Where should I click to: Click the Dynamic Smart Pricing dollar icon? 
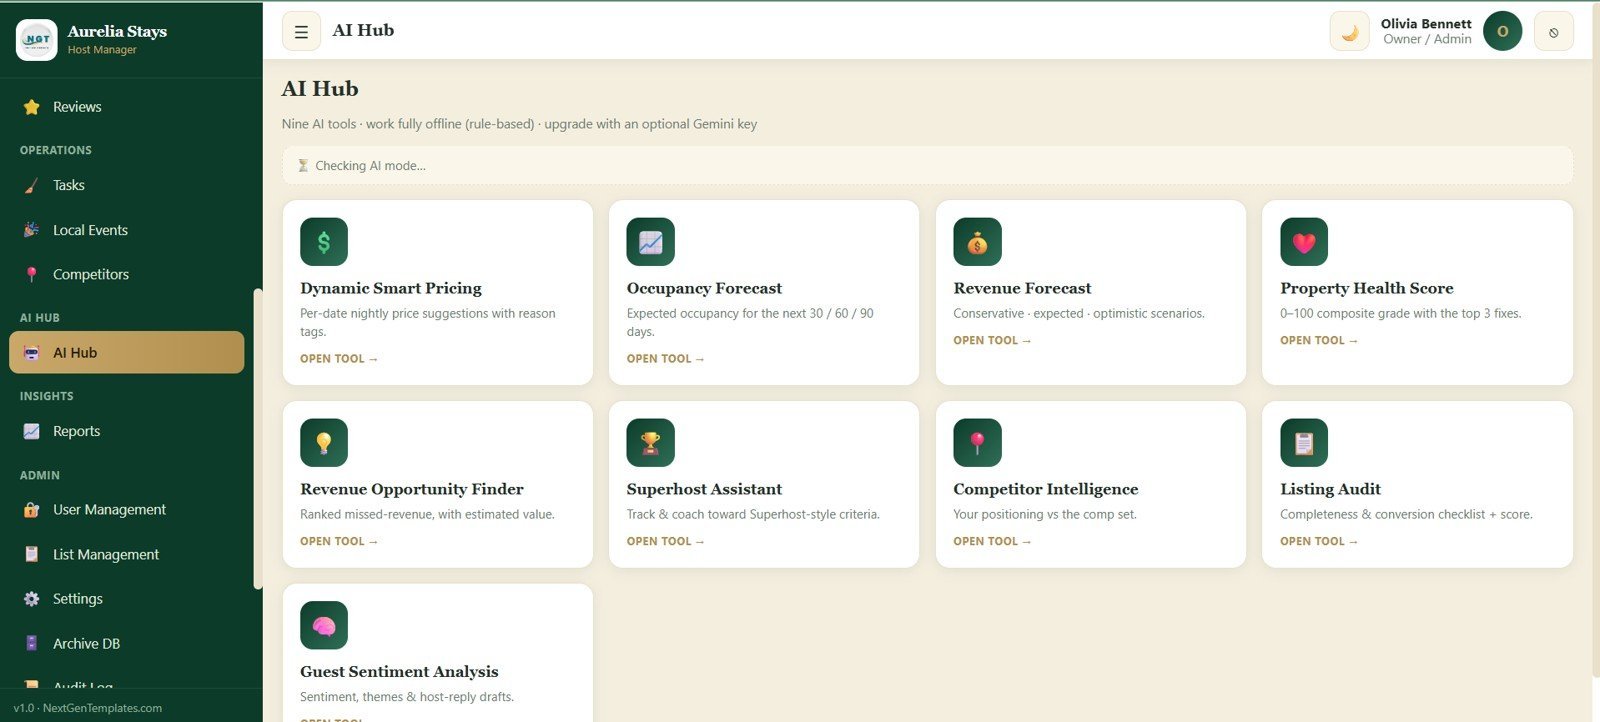click(324, 242)
